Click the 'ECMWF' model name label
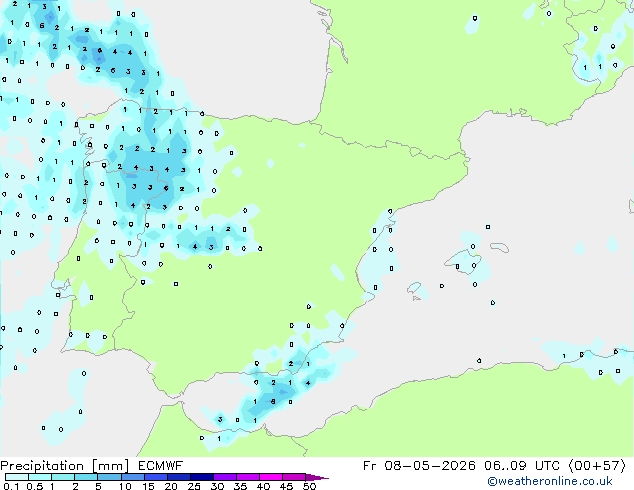 (161, 466)
